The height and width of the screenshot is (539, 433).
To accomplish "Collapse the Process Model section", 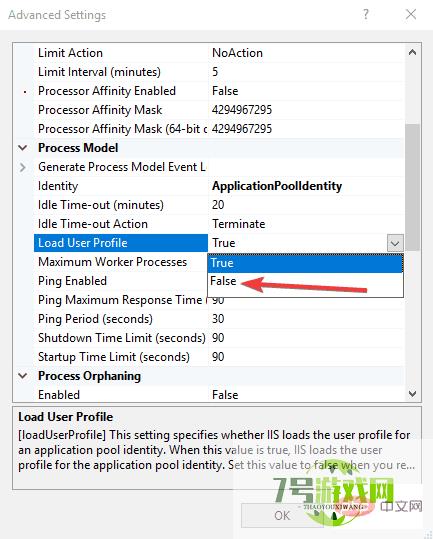I will (x=23, y=148).
